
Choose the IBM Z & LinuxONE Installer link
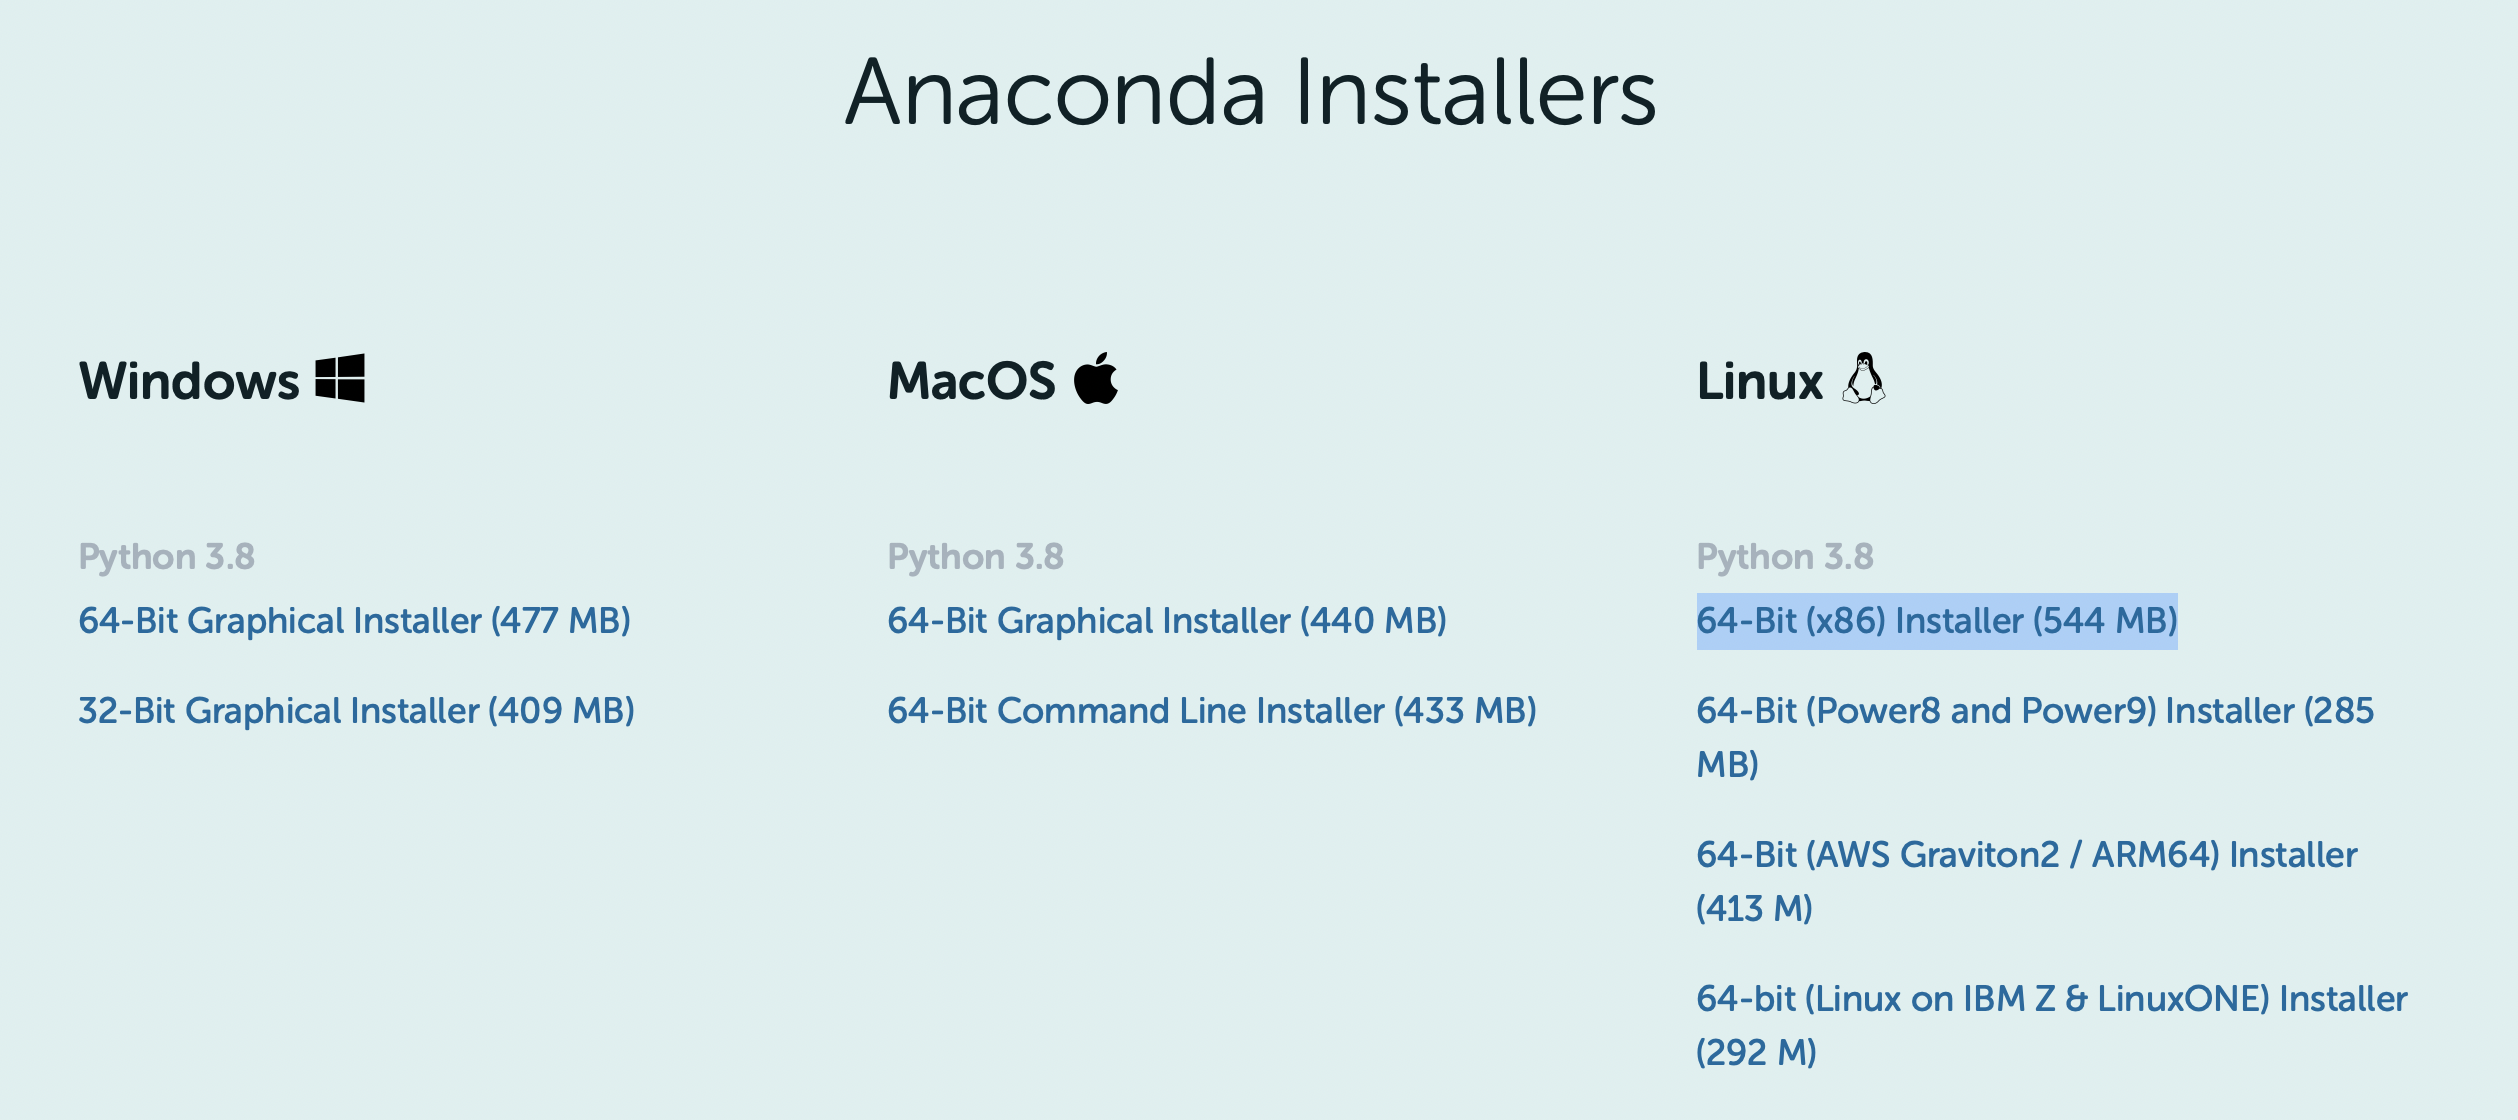[x=2051, y=999]
